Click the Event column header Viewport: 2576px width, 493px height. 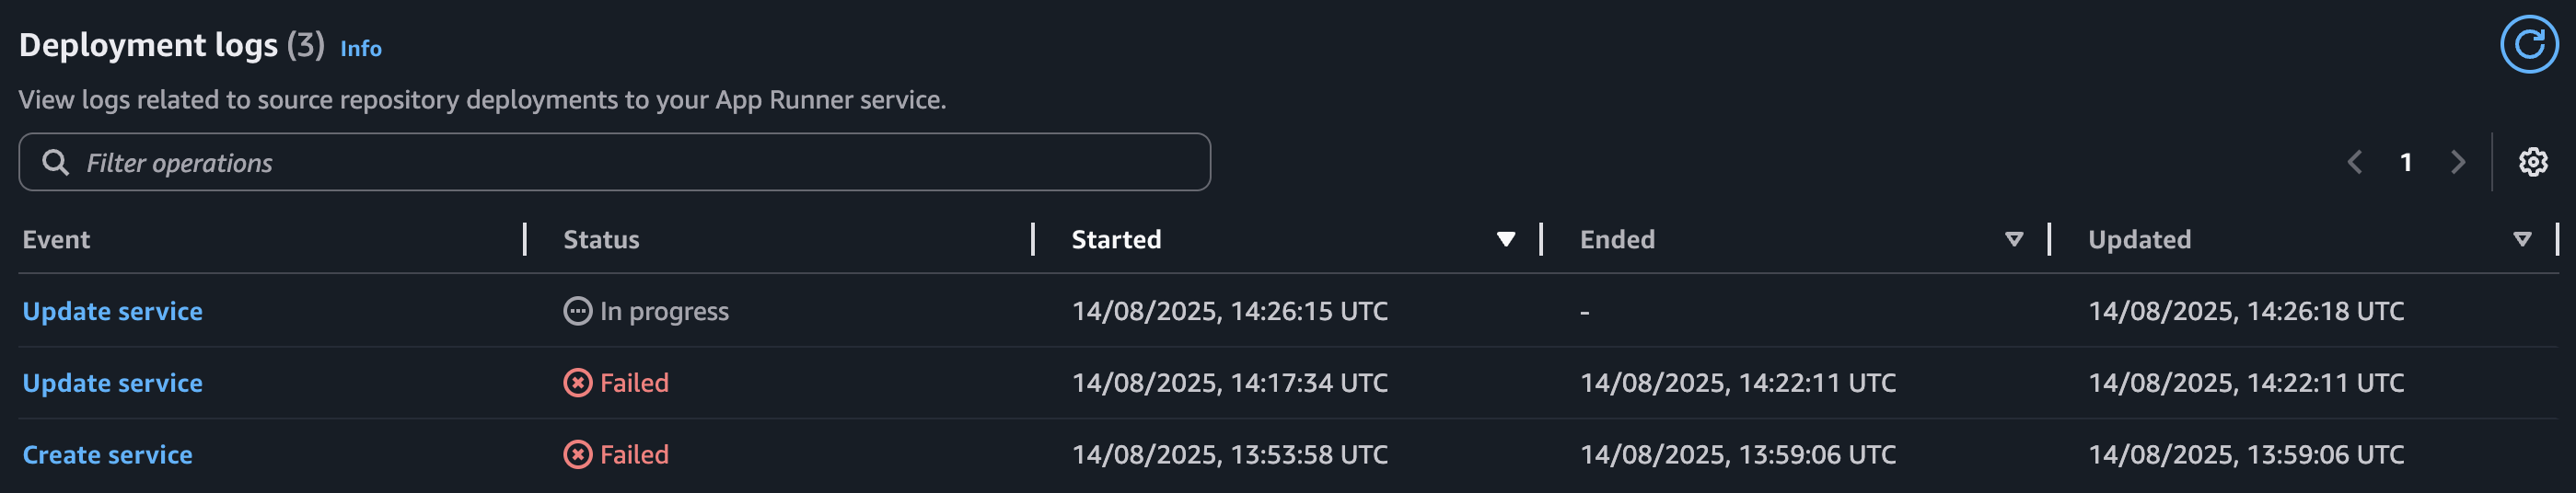coord(56,240)
